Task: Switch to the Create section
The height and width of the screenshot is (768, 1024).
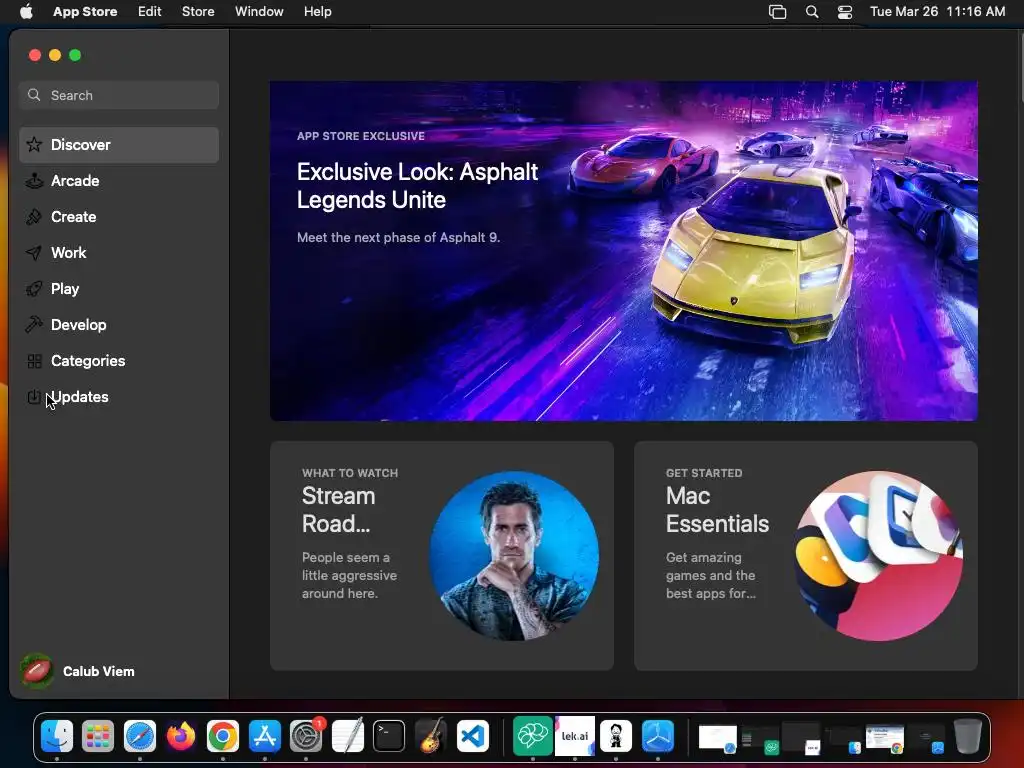Action: pos(119,217)
